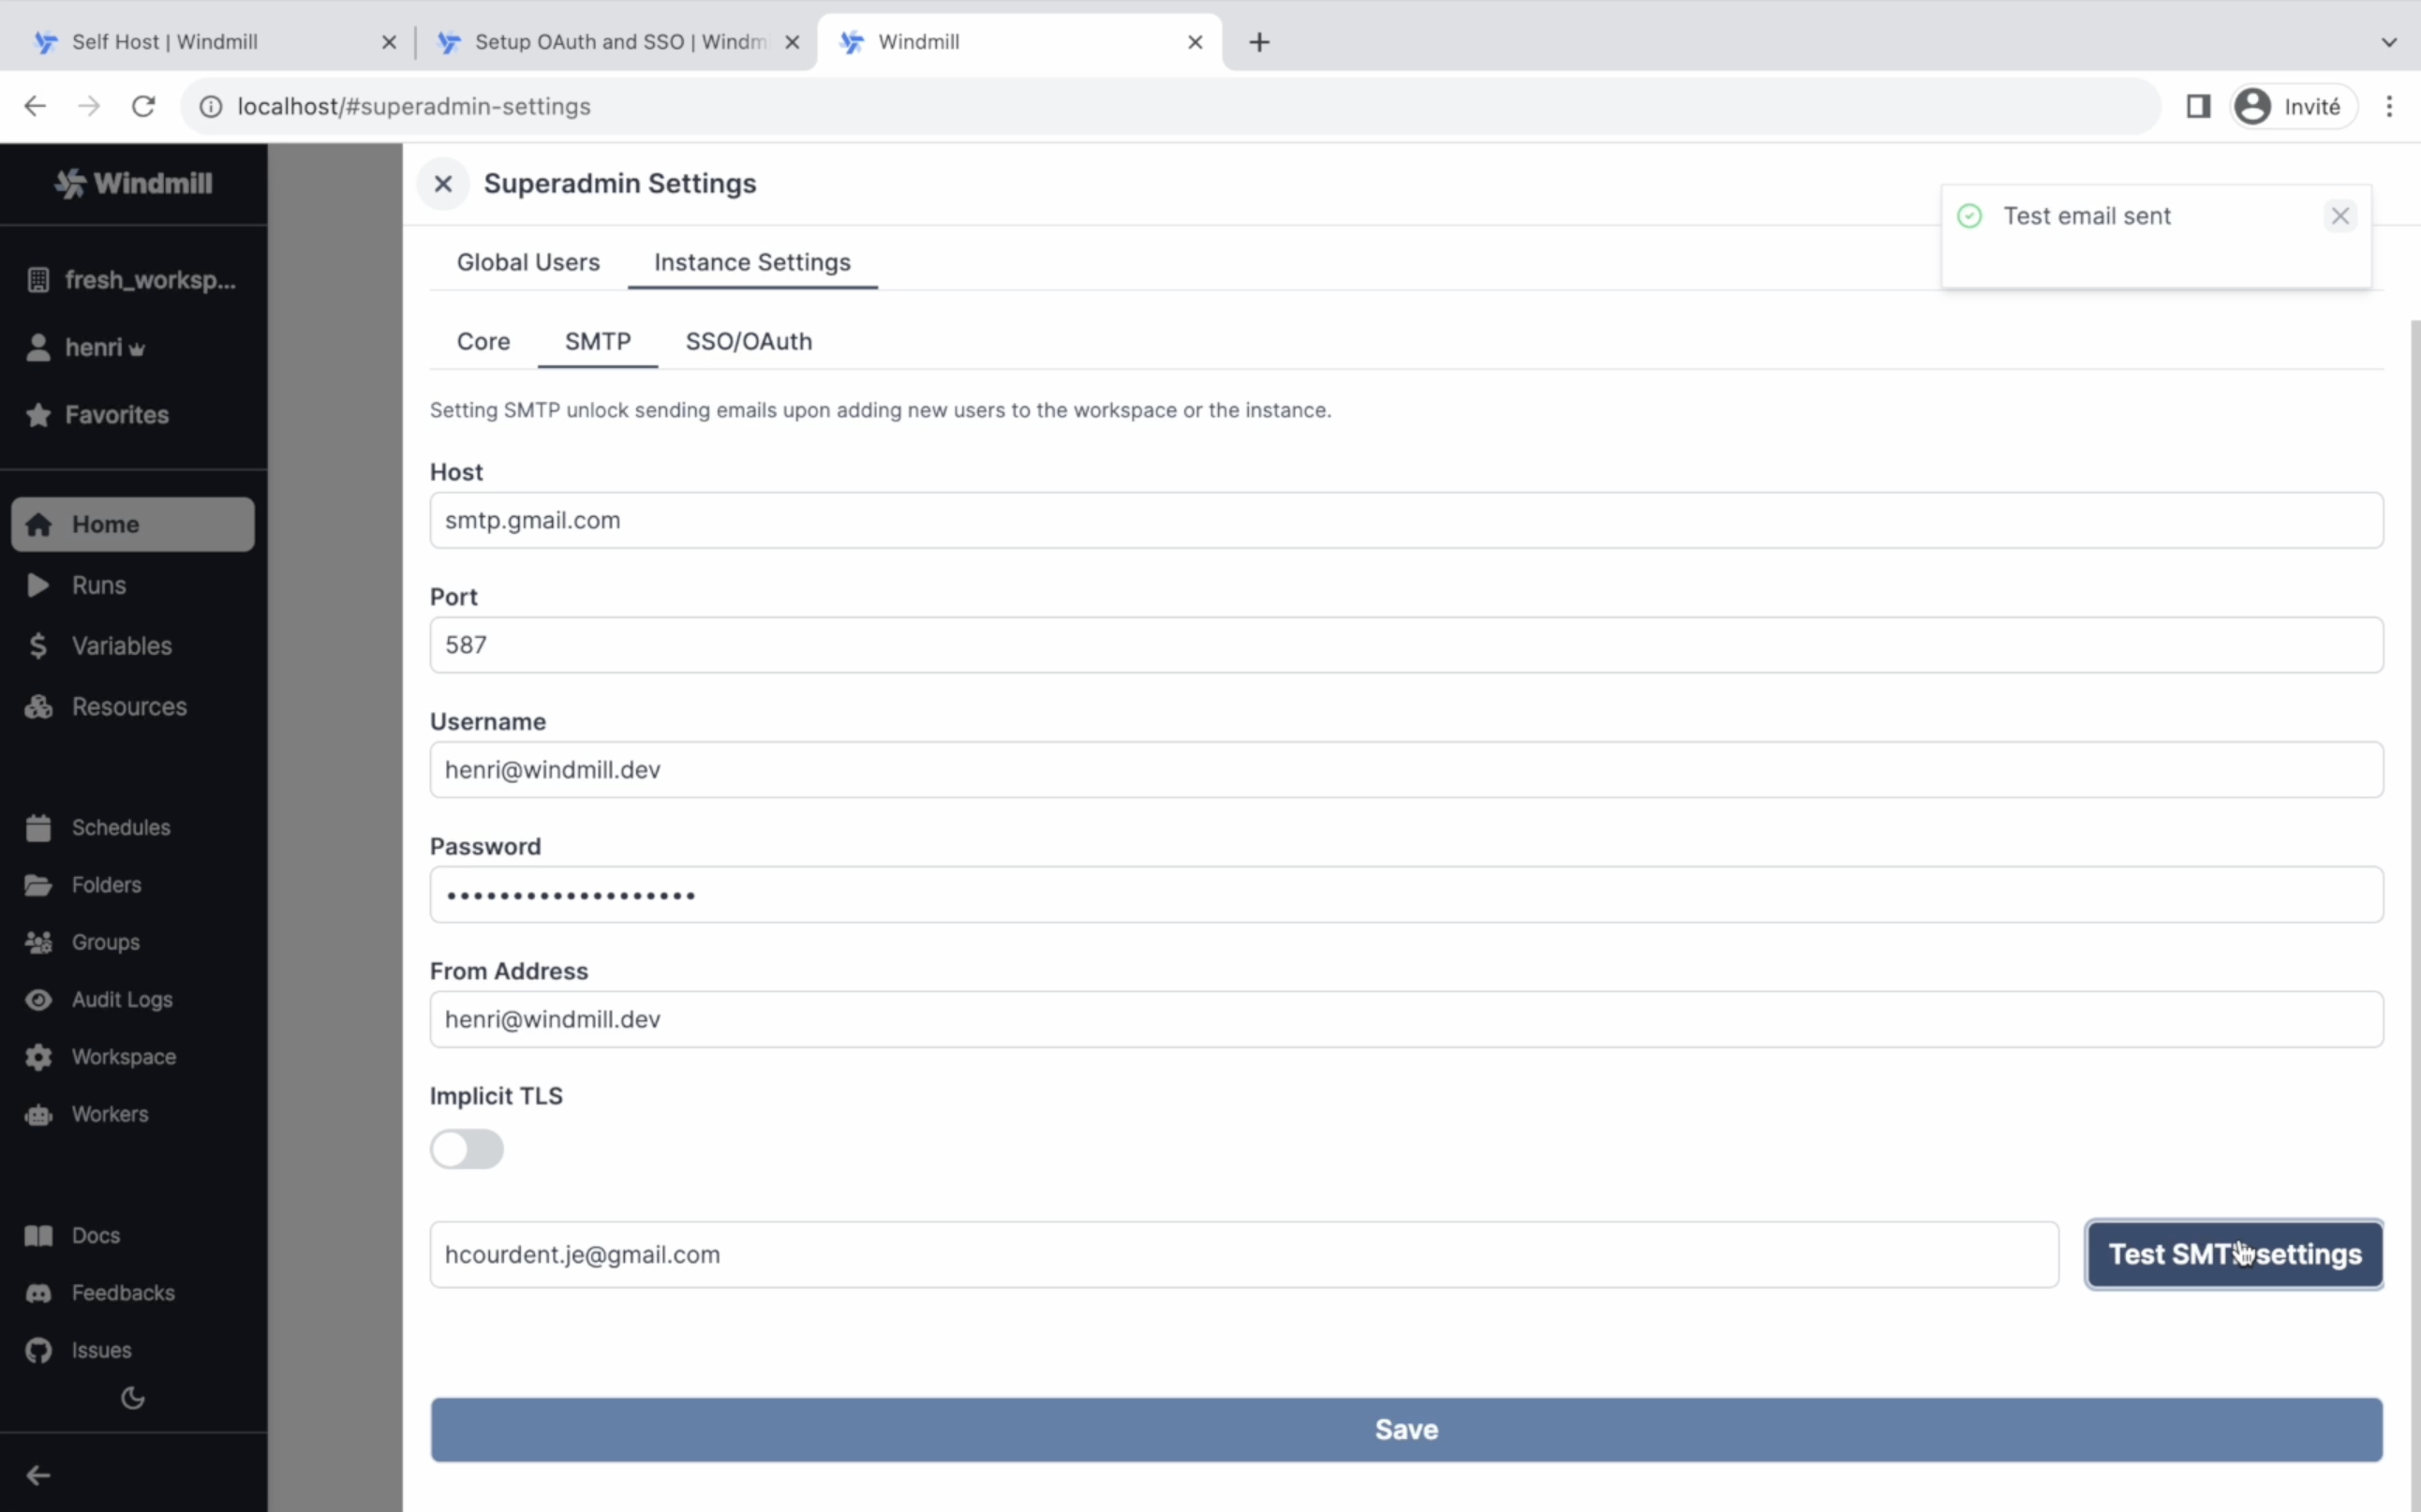Select the SMTP tab
The image size is (2421, 1512).
598,341
